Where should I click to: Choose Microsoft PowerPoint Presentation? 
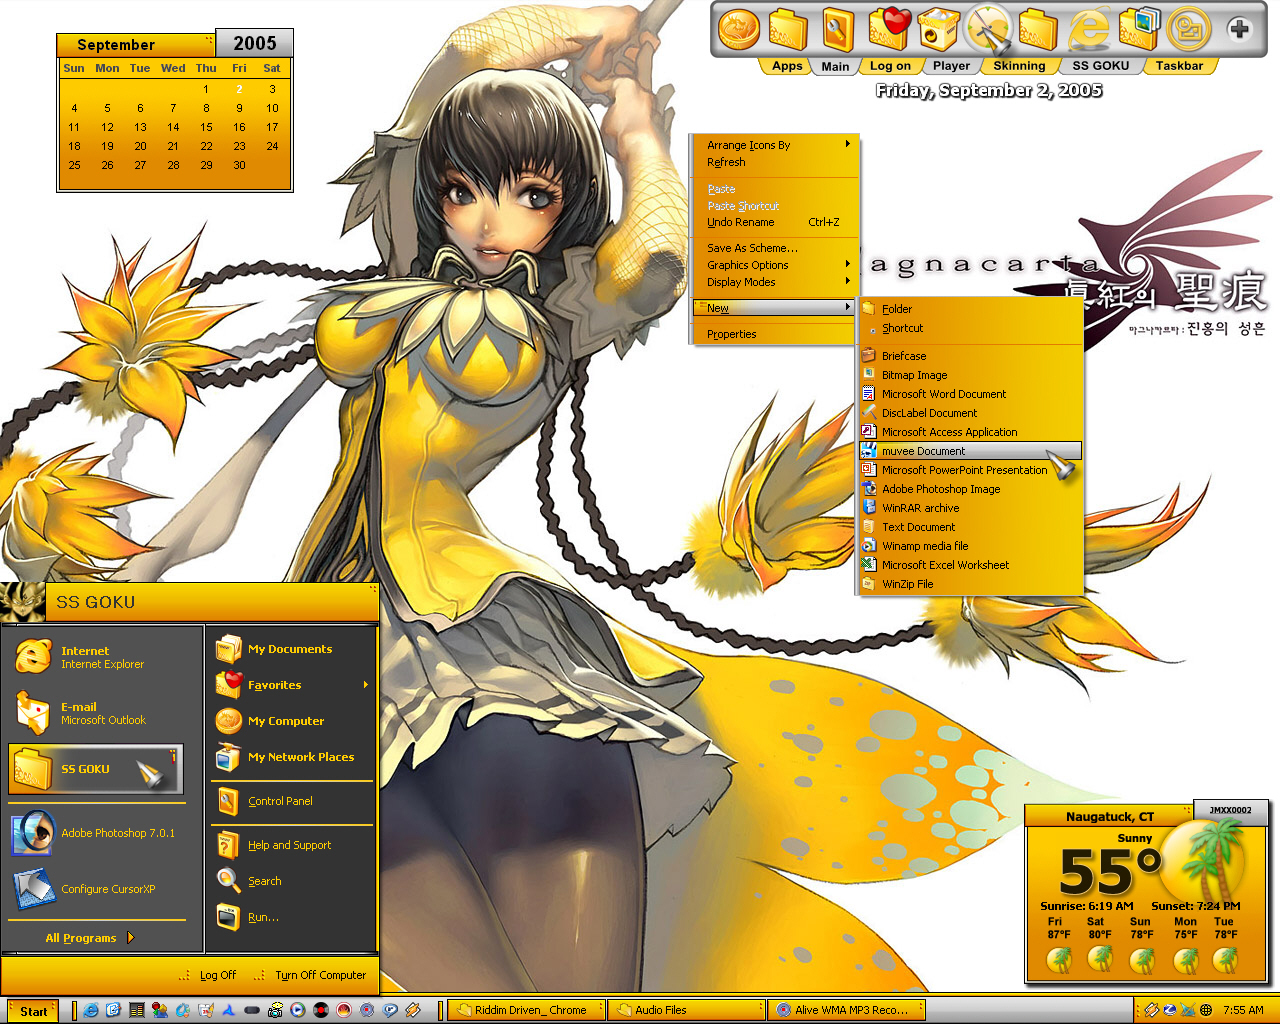point(970,470)
